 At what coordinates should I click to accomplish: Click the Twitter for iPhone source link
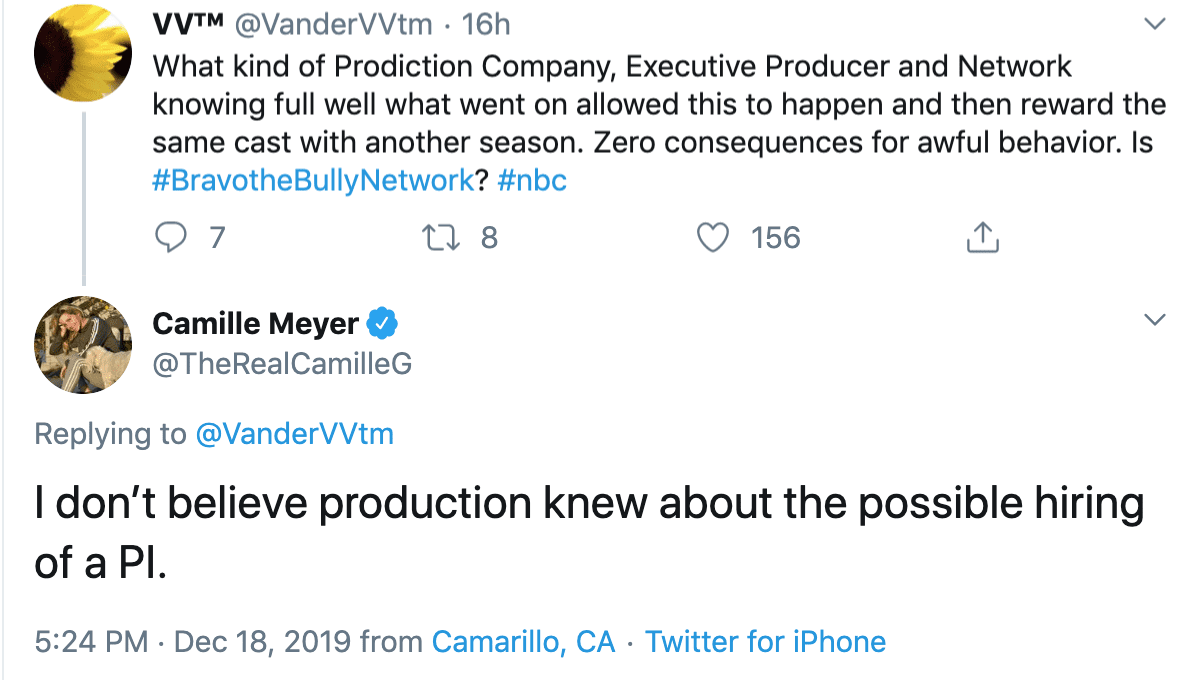click(765, 641)
